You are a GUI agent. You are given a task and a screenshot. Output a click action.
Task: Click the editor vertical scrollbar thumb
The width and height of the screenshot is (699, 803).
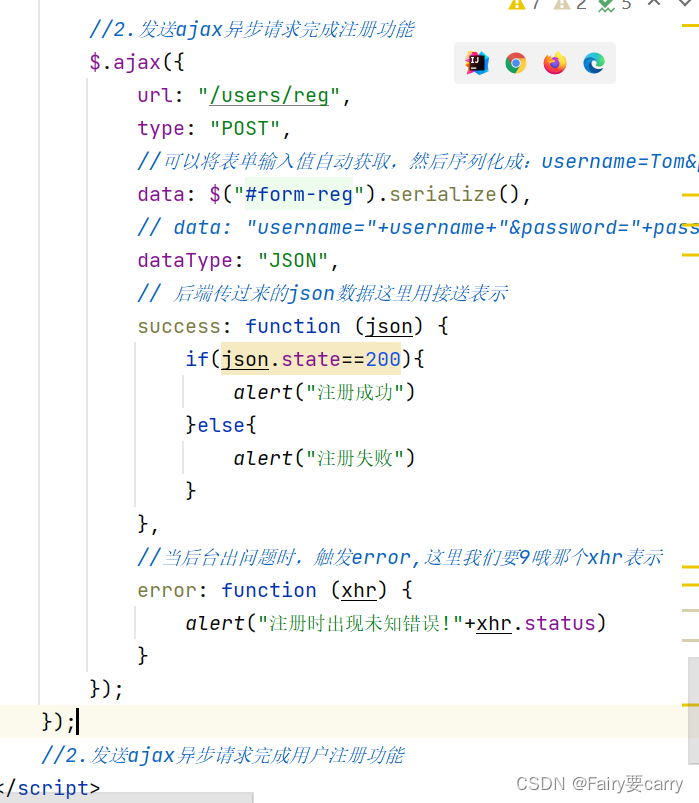pyautogui.click(x=693, y=711)
